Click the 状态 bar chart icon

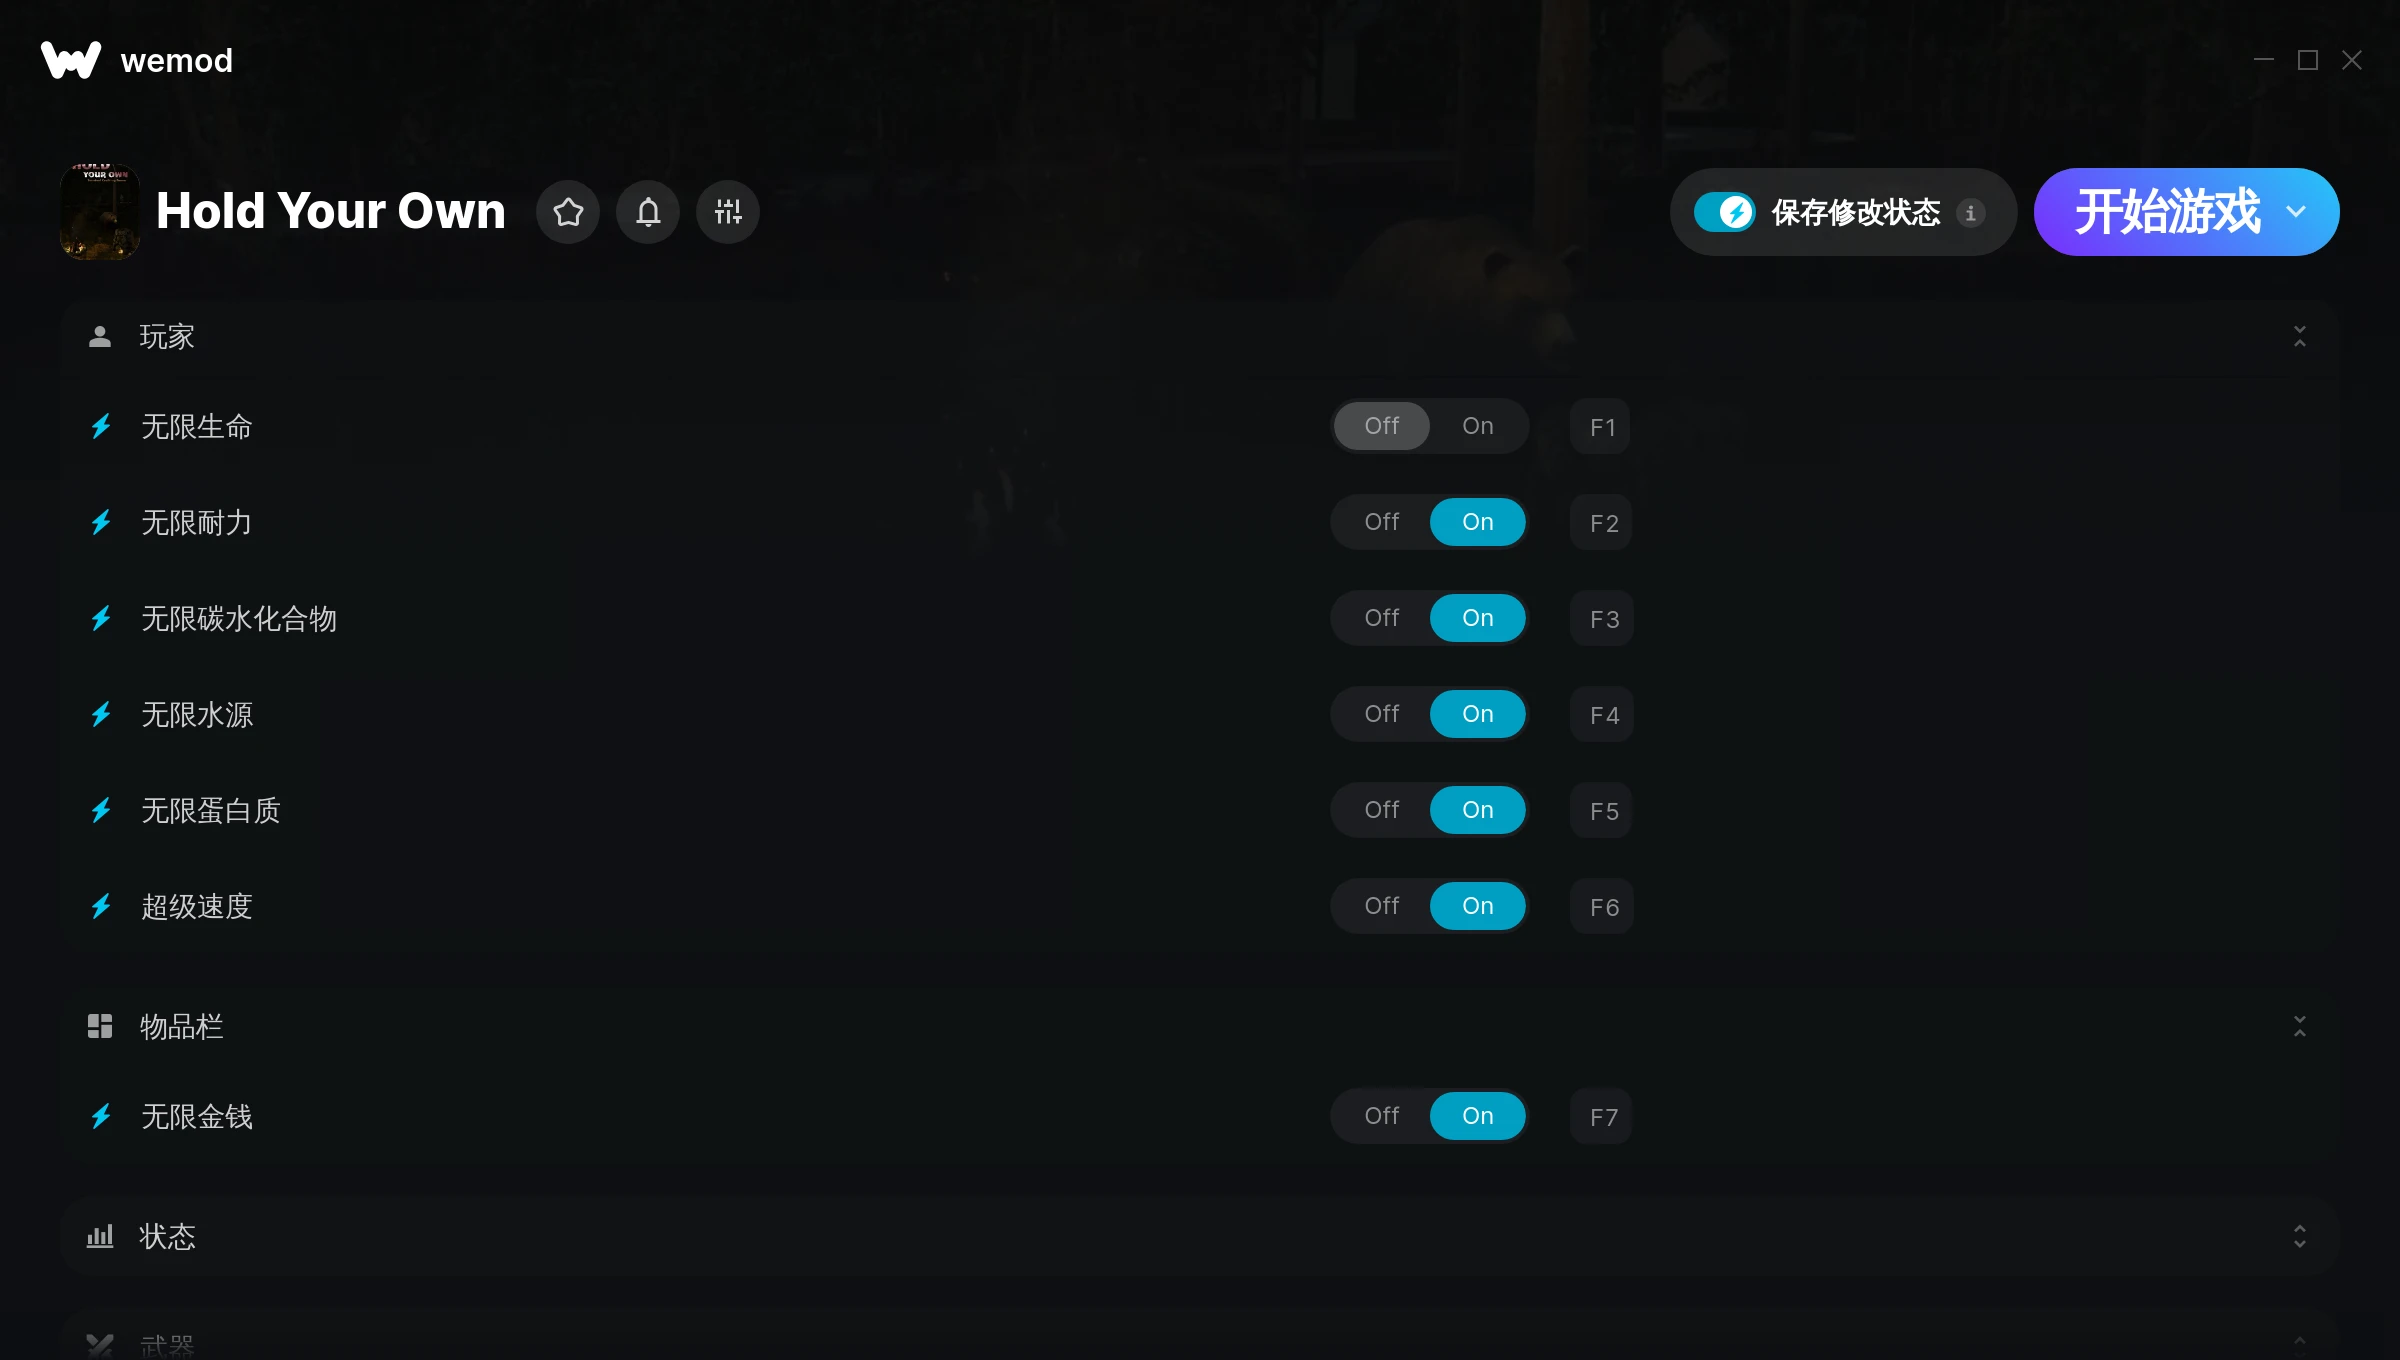click(100, 1236)
